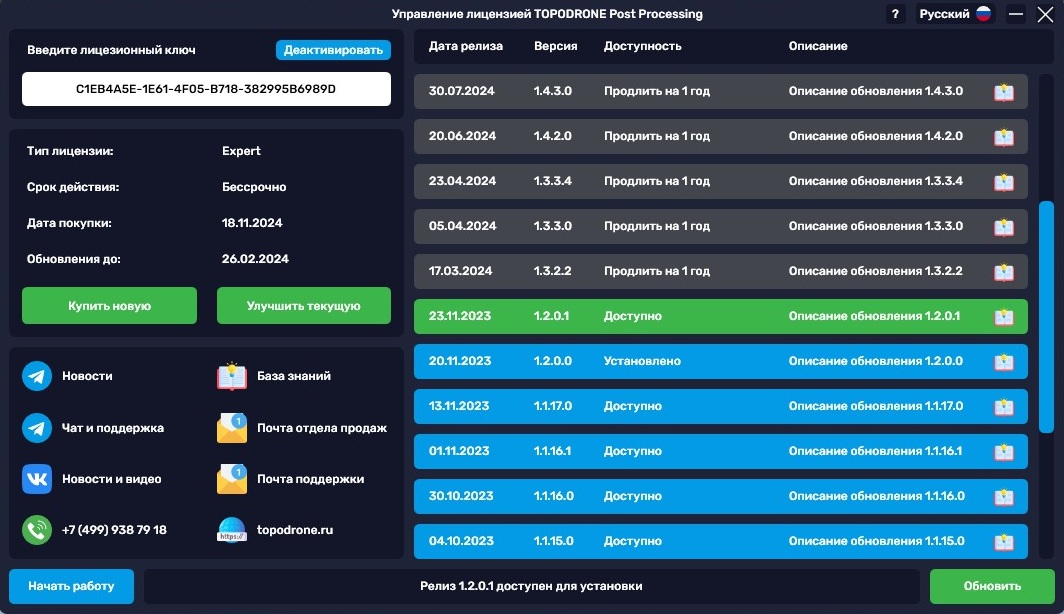Screen dimensions: 1064x614
Task: Open the description icon for update 1.3.2.2
Action: (1004, 271)
